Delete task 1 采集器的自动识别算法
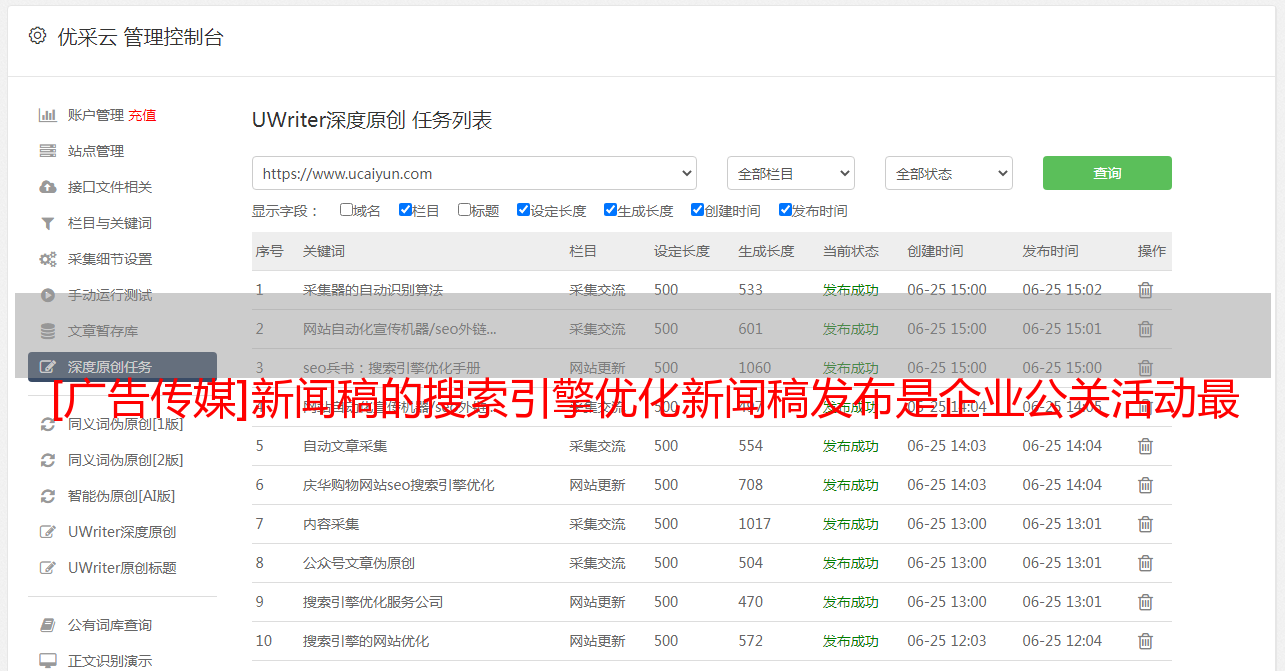This screenshot has height=671, width=1285. click(x=1145, y=290)
